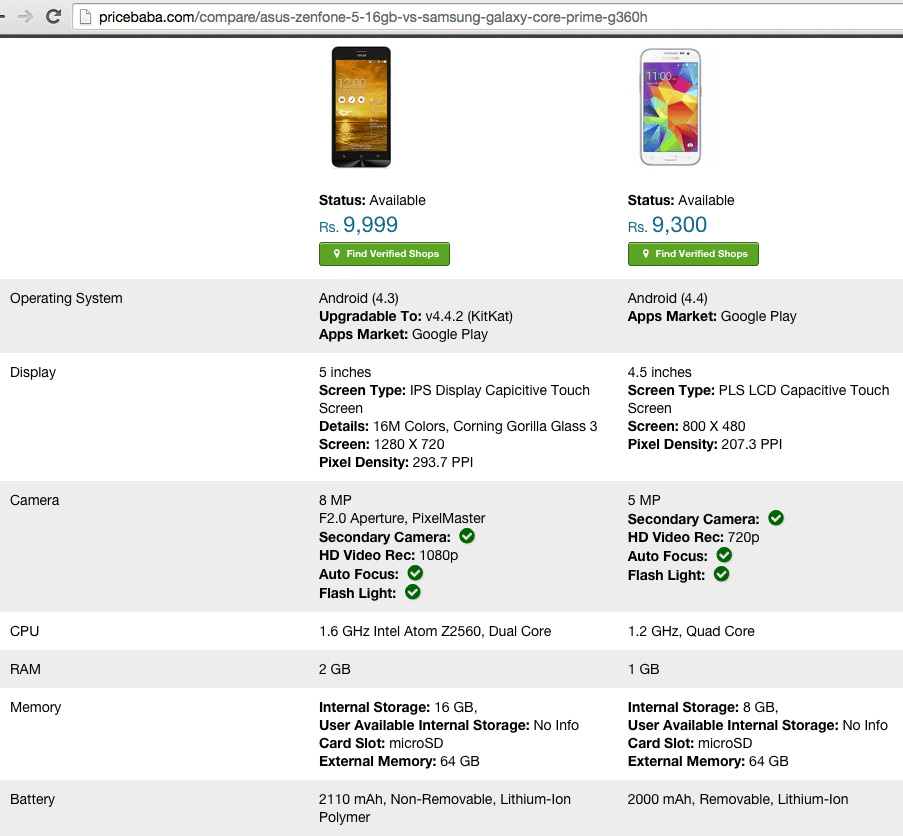
Task: Click F2.0 Aperture, PixelMaster text
Action: pyautogui.click(x=402, y=518)
